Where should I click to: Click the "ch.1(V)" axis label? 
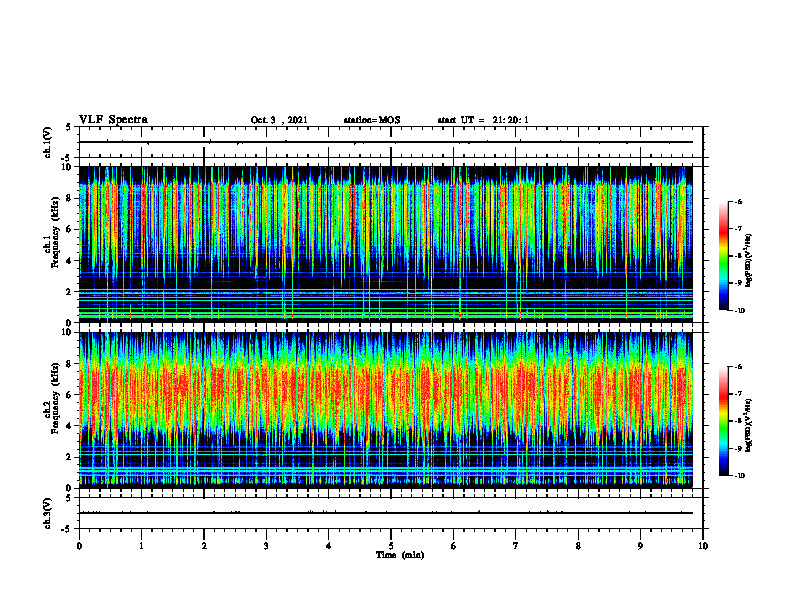tap(48, 142)
